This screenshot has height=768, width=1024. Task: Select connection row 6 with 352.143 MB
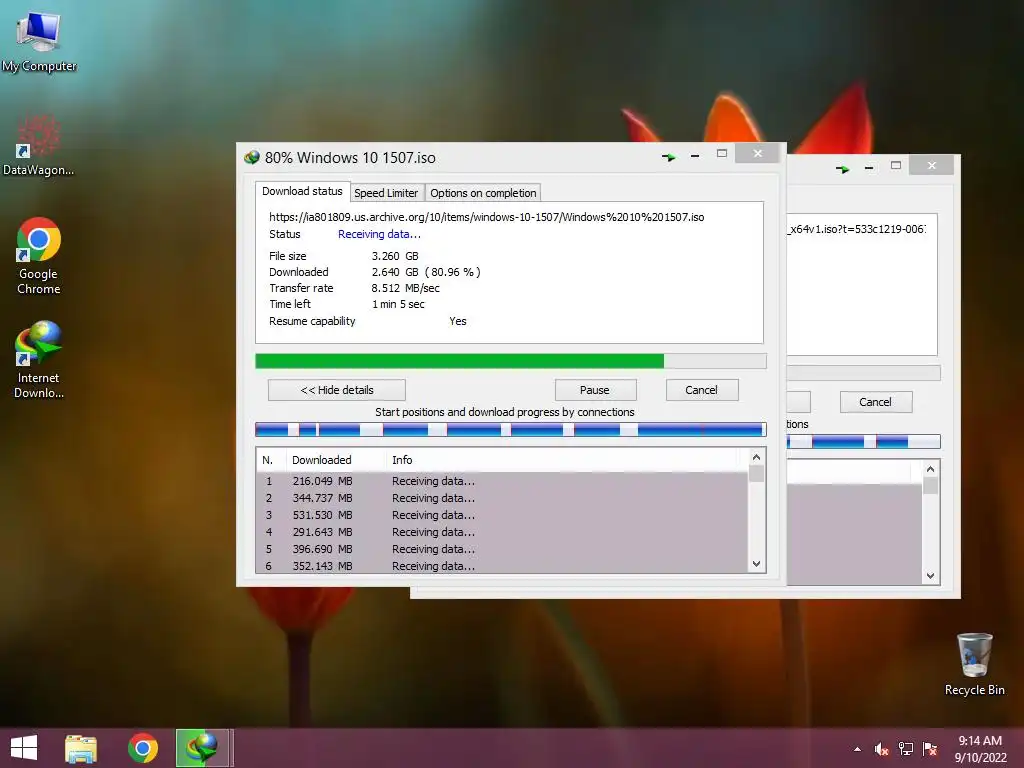coord(502,566)
